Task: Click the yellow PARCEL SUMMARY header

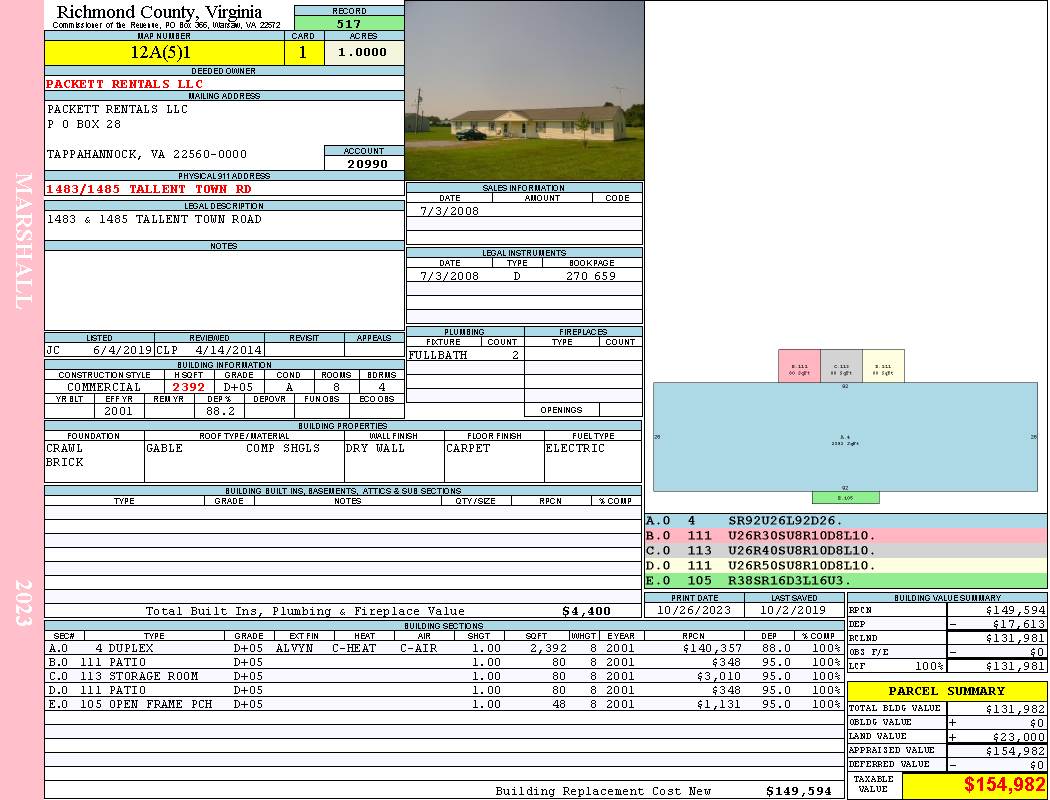Action: coord(946,691)
